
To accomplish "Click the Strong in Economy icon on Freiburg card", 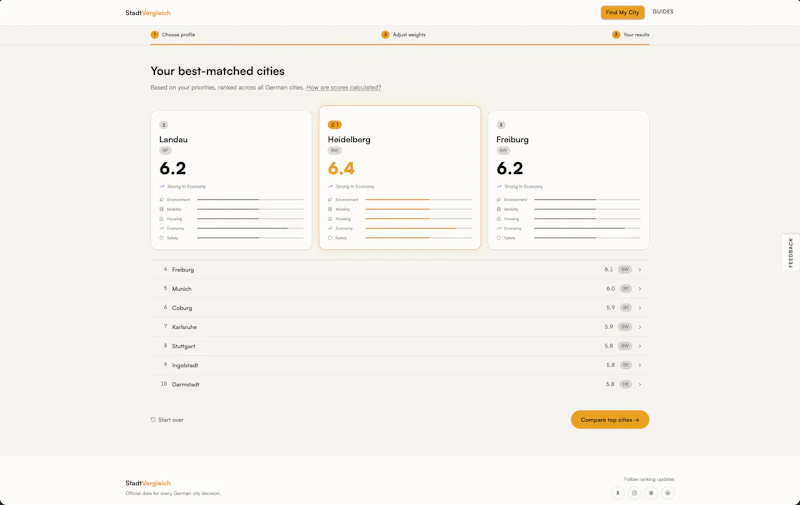I will coord(499,186).
